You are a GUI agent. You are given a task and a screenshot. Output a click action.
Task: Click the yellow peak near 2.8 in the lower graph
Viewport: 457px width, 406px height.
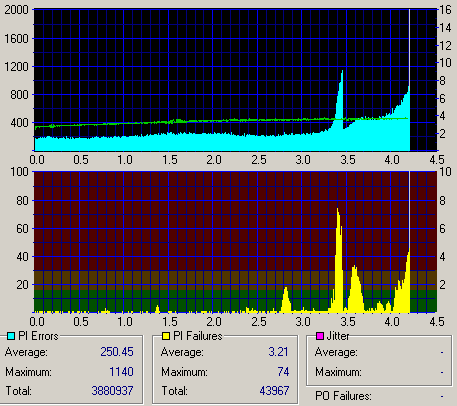[x=286, y=299]
